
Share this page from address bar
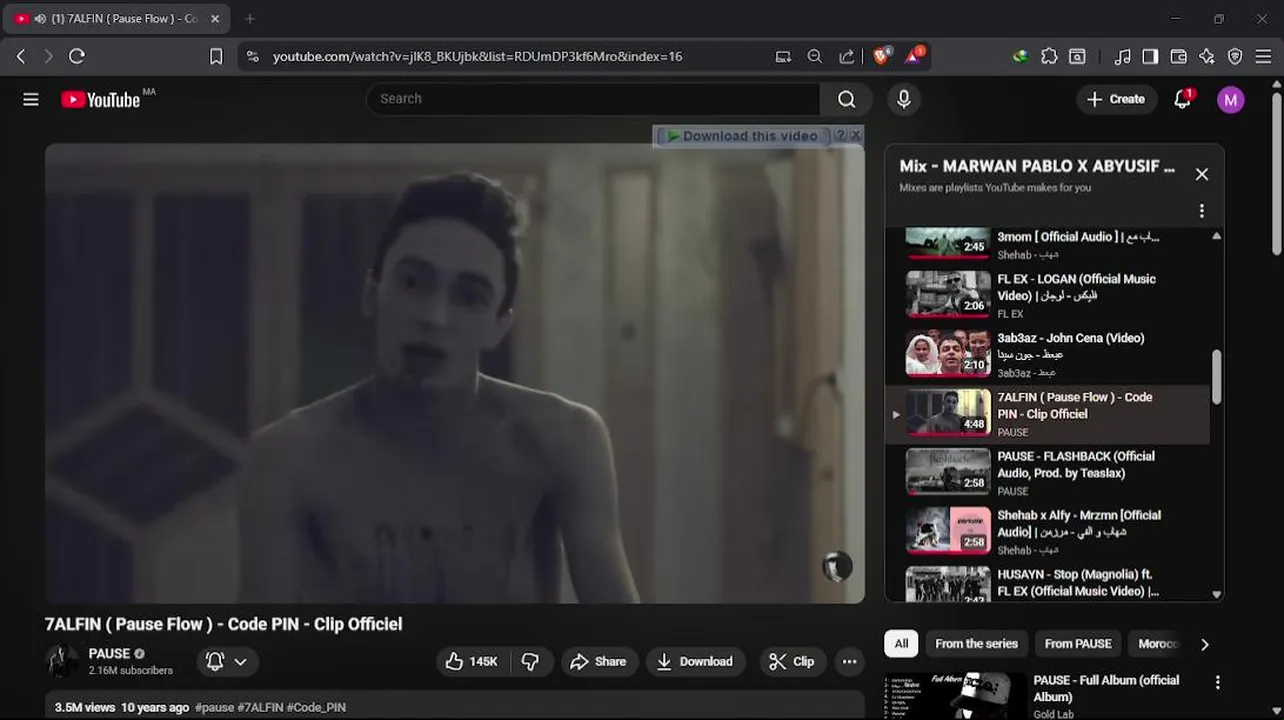tap(847, 57)
